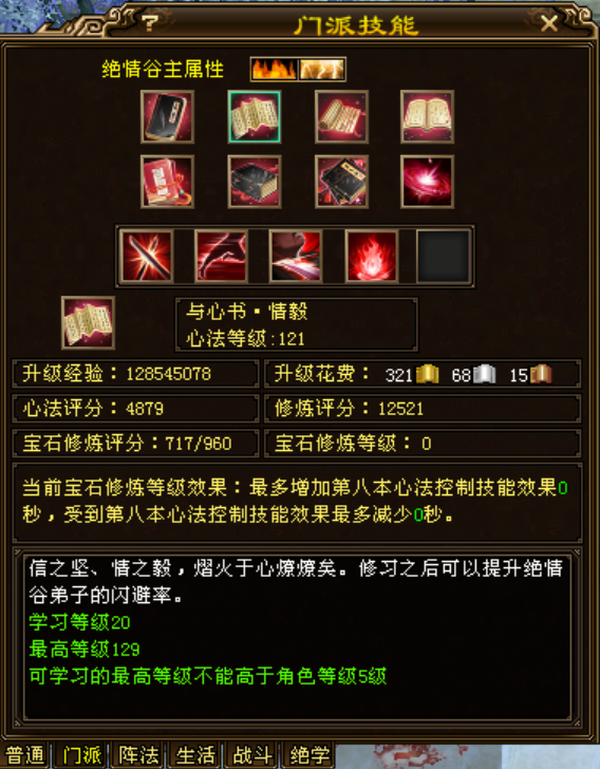
Task: Select the black book manual icon
Action: coord(167,117)
